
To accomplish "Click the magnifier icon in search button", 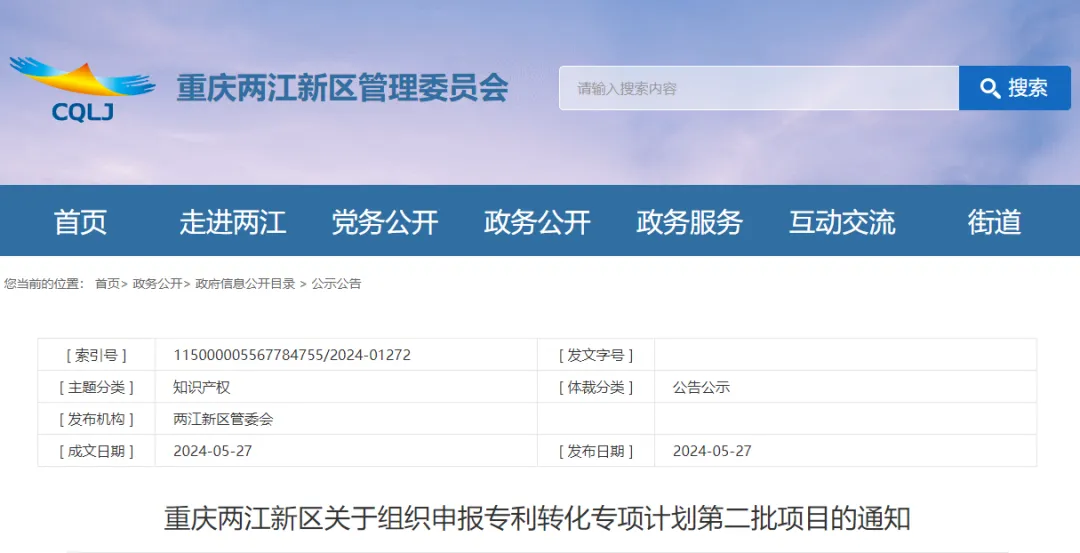I will (x=990, y=88).
